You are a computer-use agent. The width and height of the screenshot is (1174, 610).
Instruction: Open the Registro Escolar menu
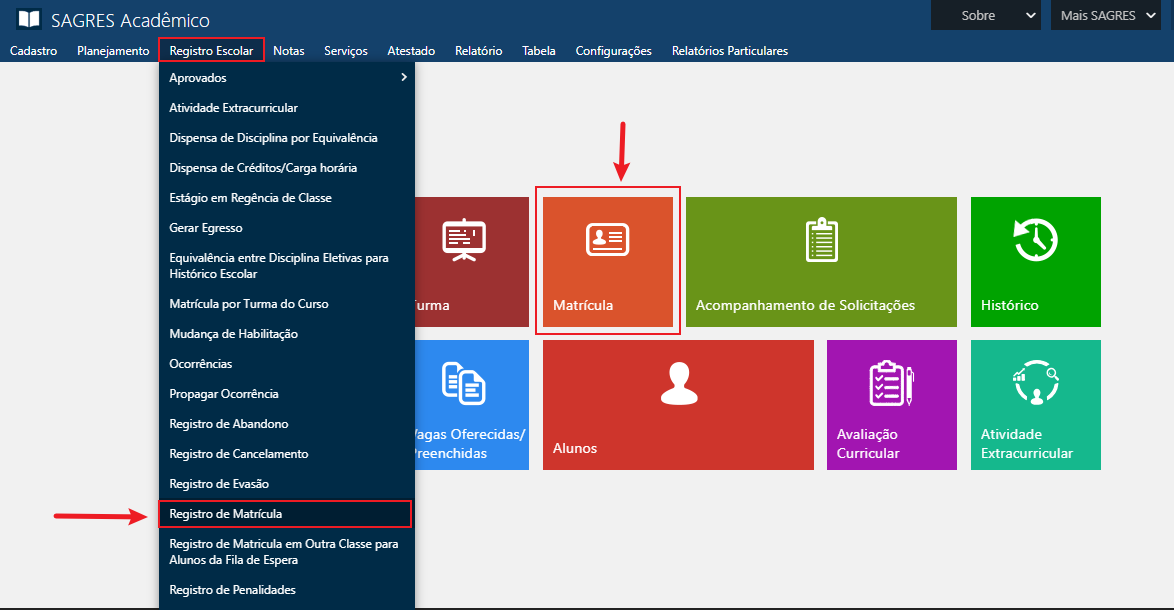211,50
